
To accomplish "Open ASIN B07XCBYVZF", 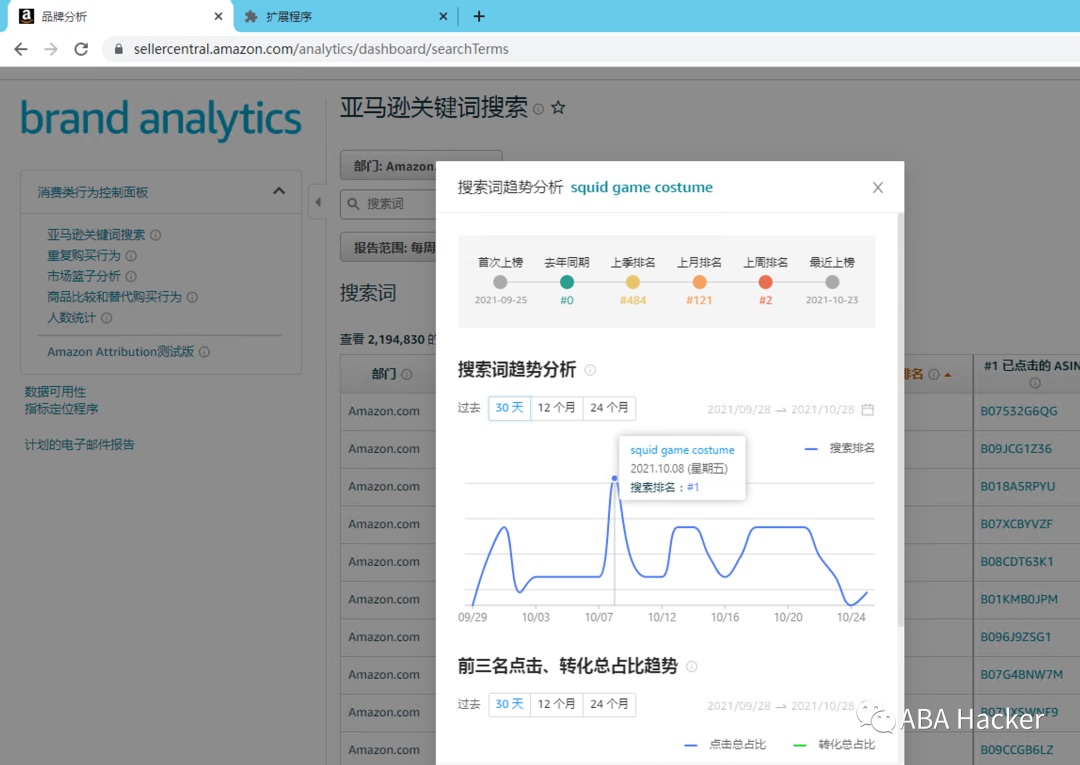I will pos(1016,524).
